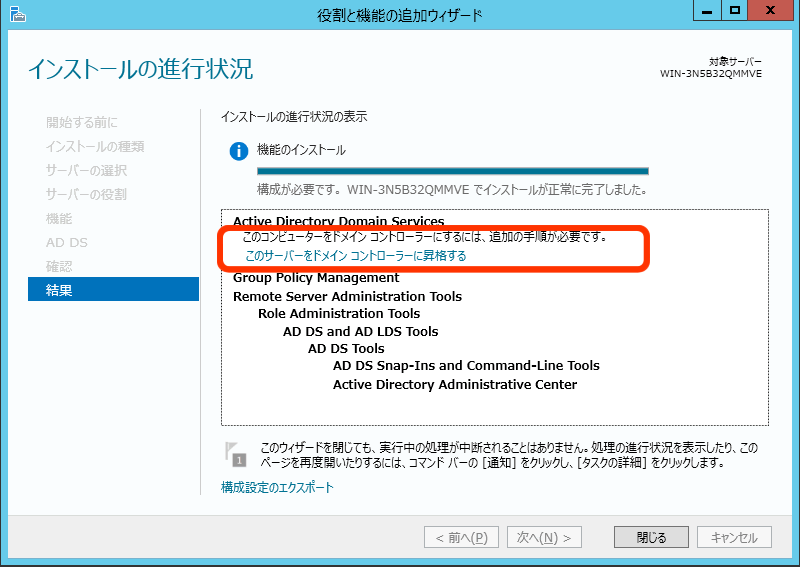Click Active Directory Domain Services entry
The height and width of the screenshot is (567, 800).
click(338, 221)
